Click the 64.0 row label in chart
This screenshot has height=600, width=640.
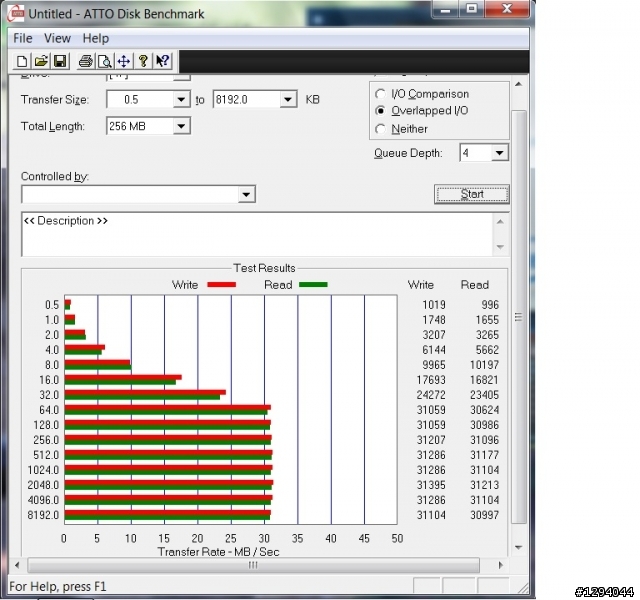click(x=49, y=410)
